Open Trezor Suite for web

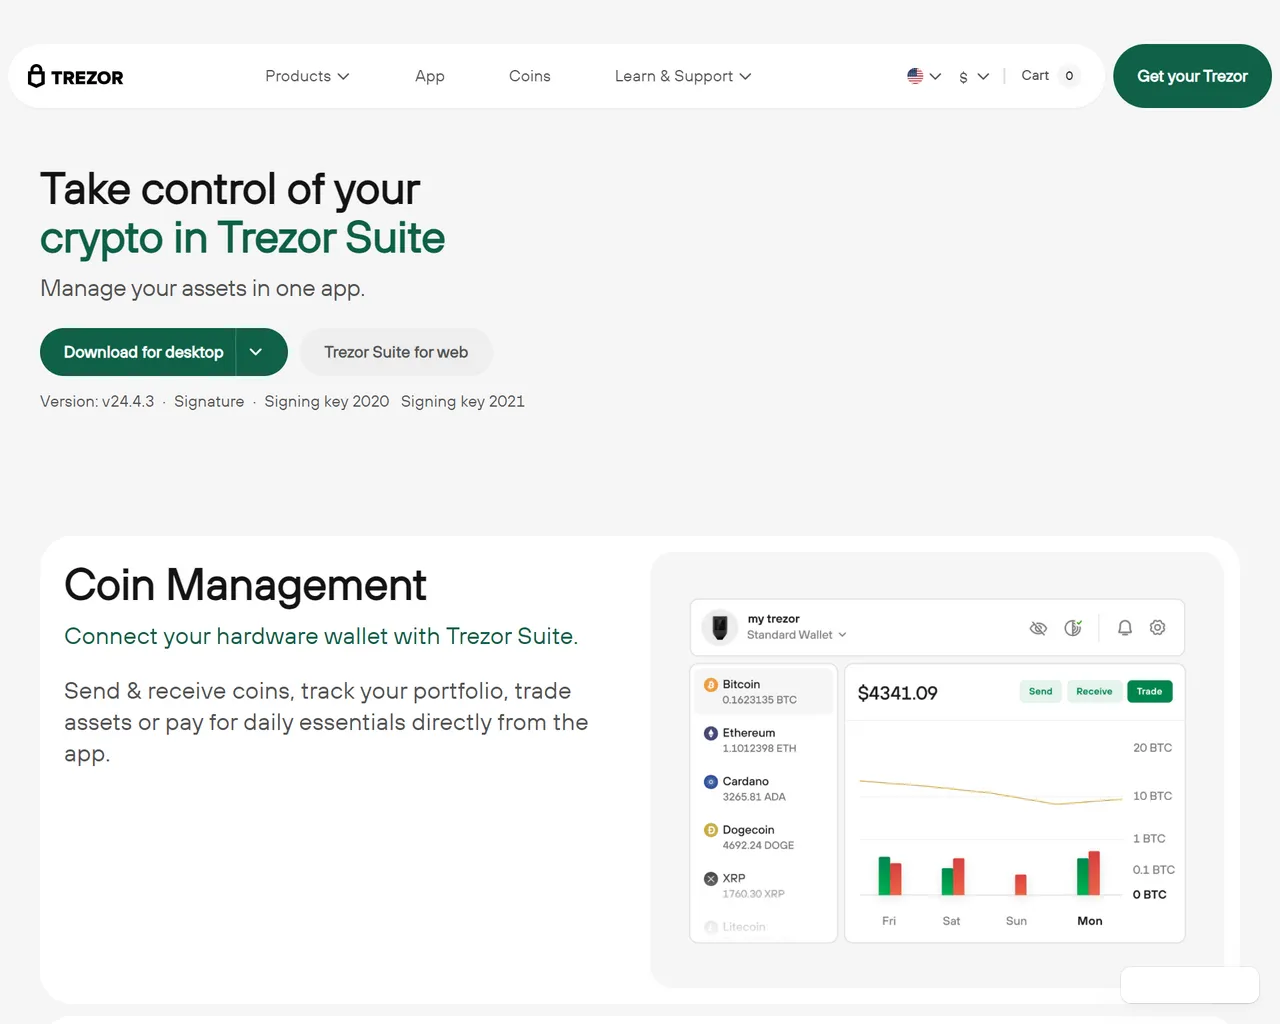tap(396, 352)
